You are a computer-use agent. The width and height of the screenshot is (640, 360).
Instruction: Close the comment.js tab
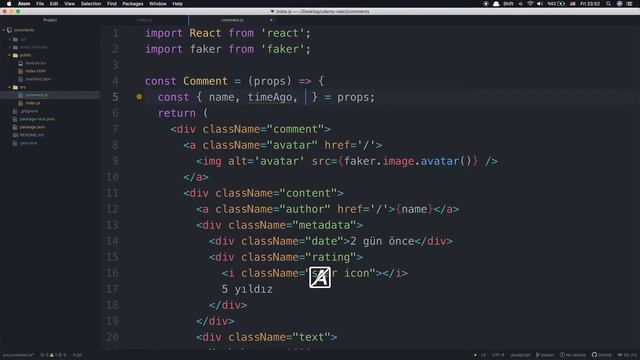[271, 20]
